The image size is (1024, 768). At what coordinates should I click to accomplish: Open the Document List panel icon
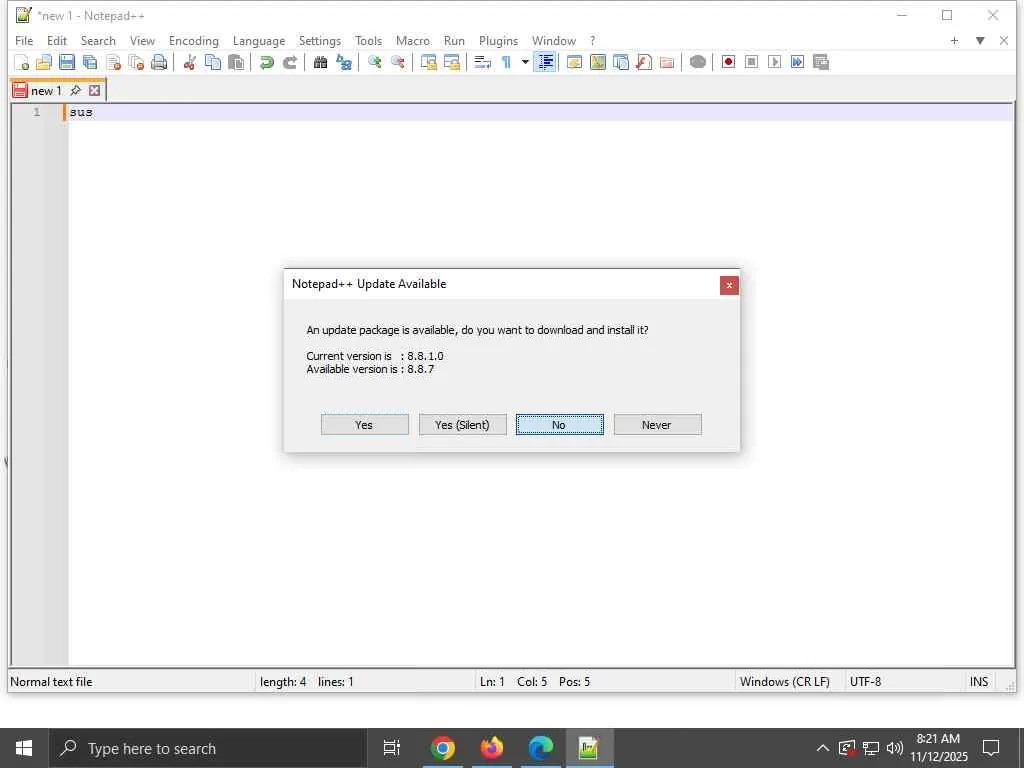point(621,63)
